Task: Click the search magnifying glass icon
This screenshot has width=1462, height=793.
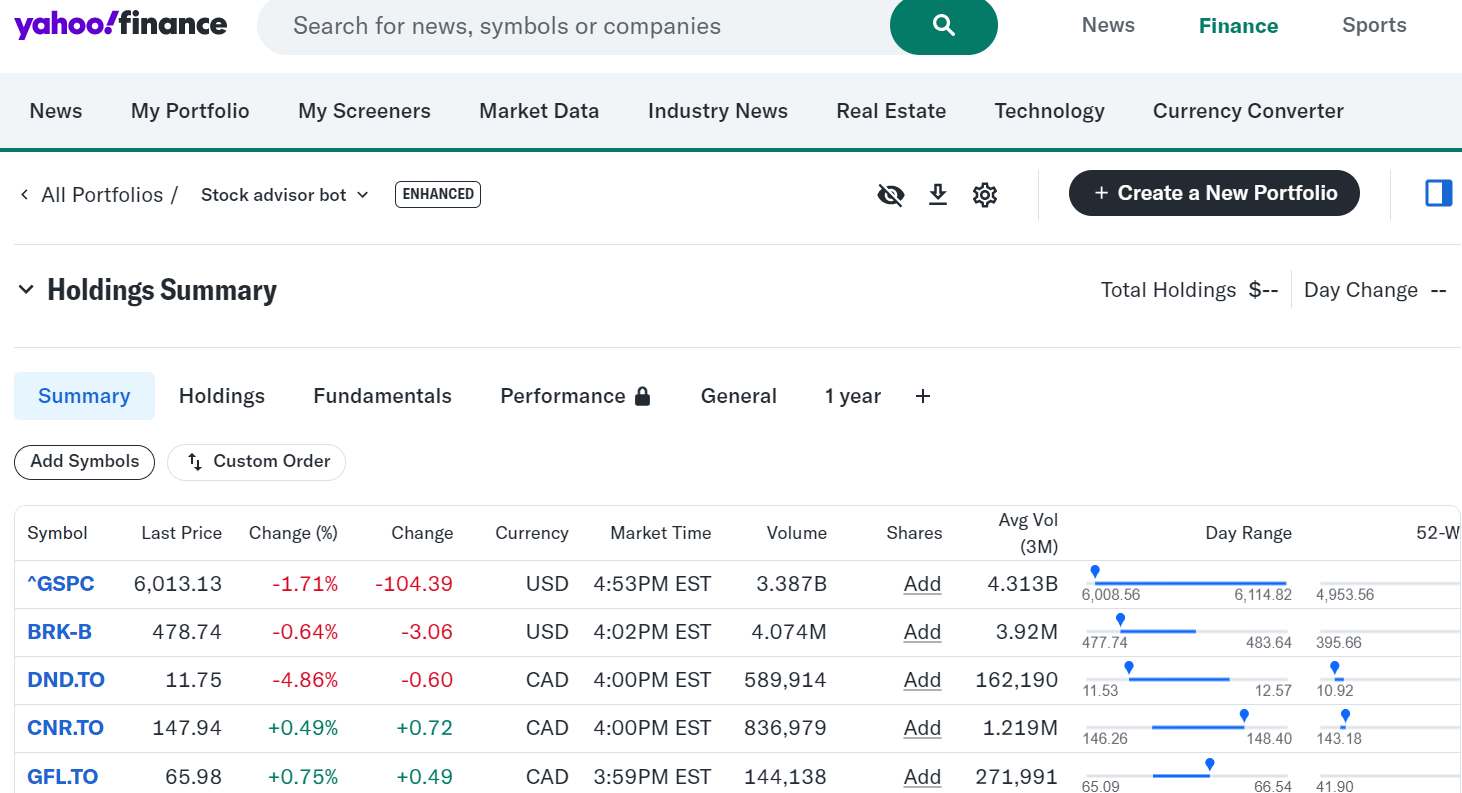Action: click(943, 25)
